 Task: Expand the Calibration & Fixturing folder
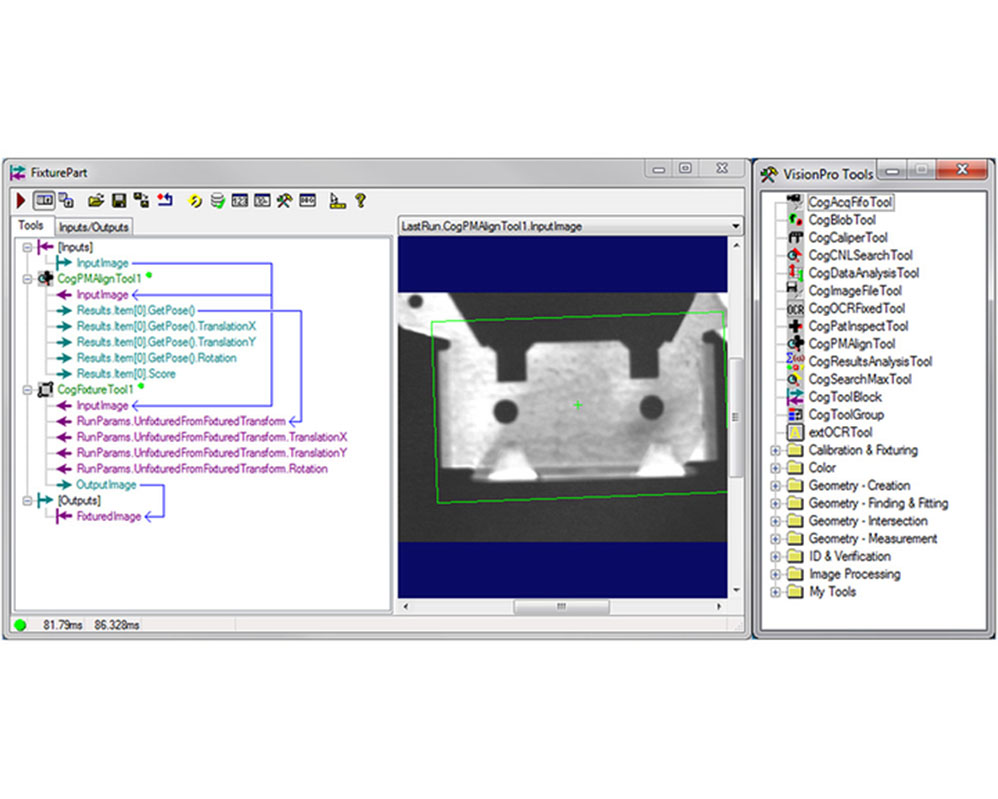[x=775, y=451]
